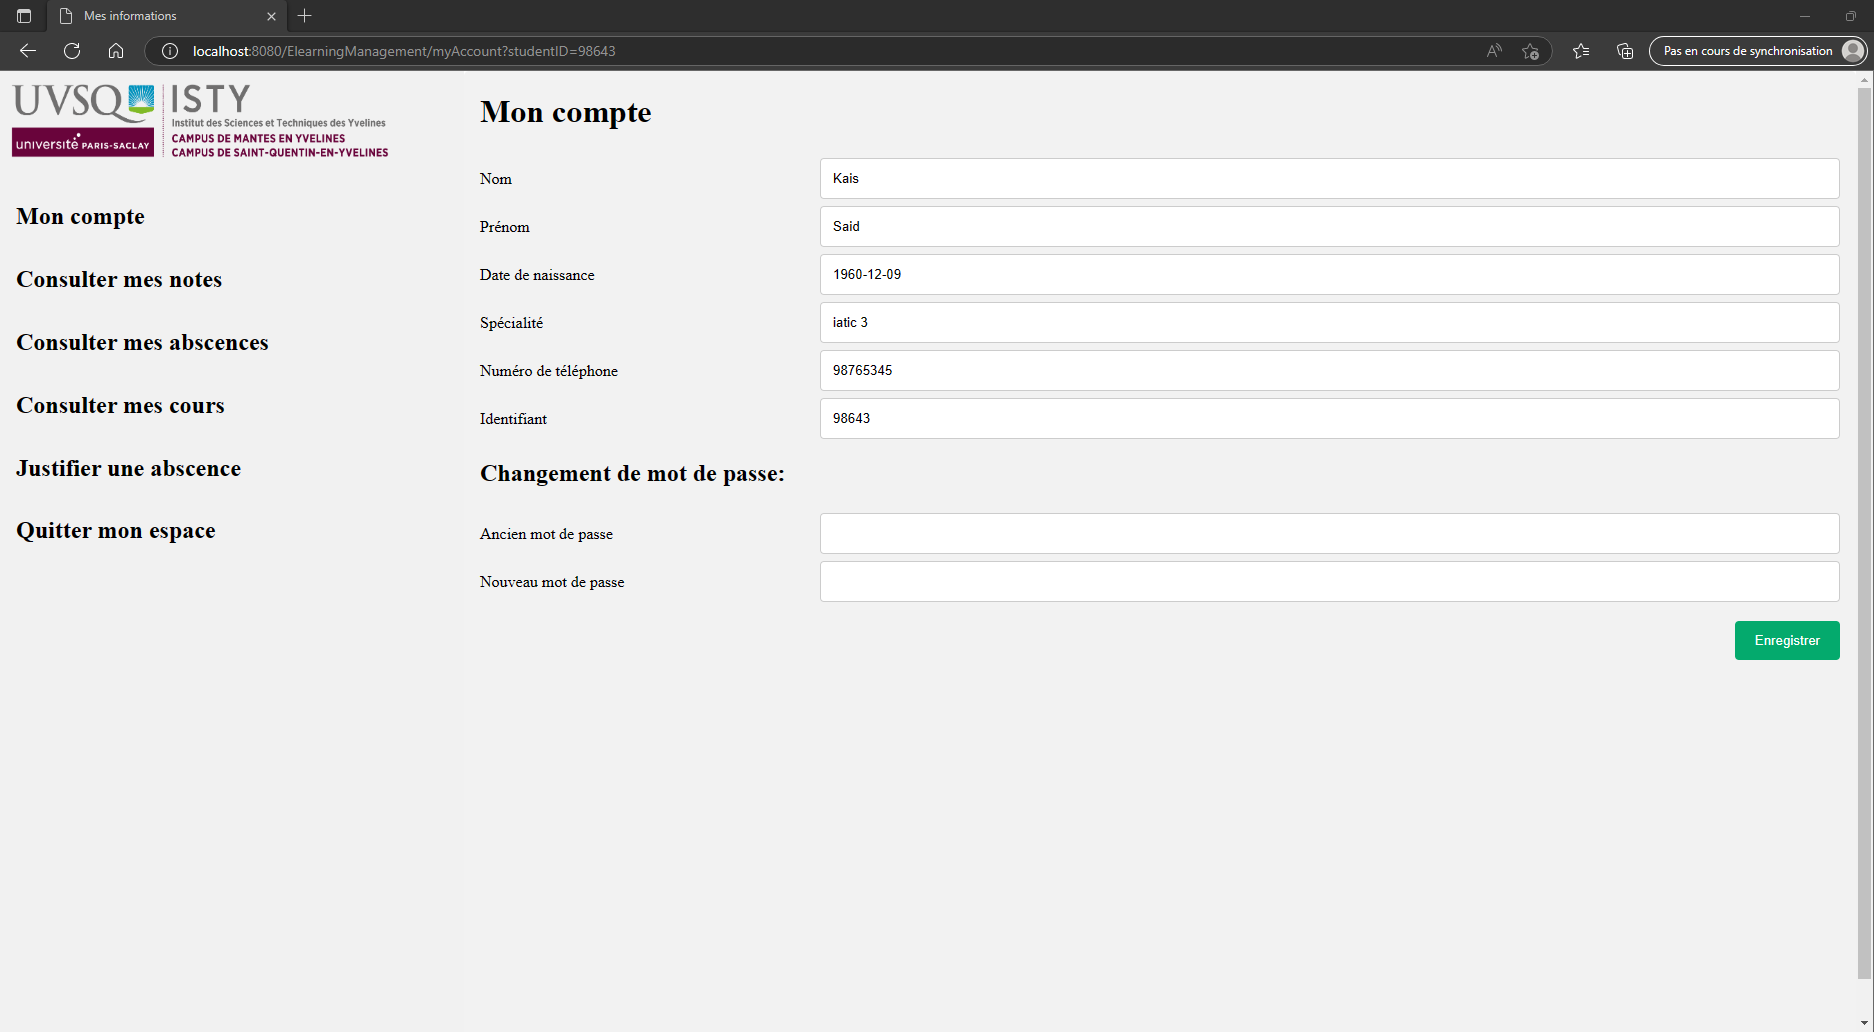
Task: Click the back navigation arrow
Action: (27, 51)
